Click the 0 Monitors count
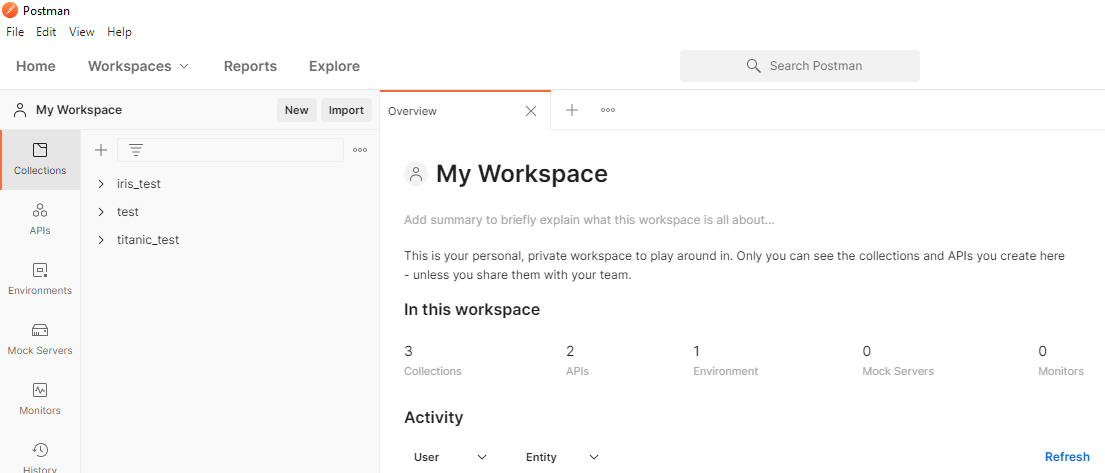This screenshot has height=473, width=1105. 1061,360
